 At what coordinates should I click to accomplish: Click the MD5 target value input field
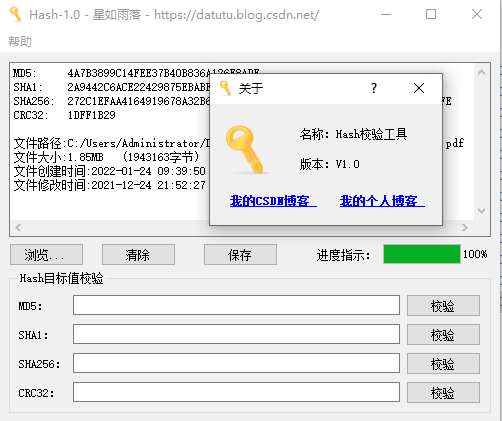pos(236,305)
